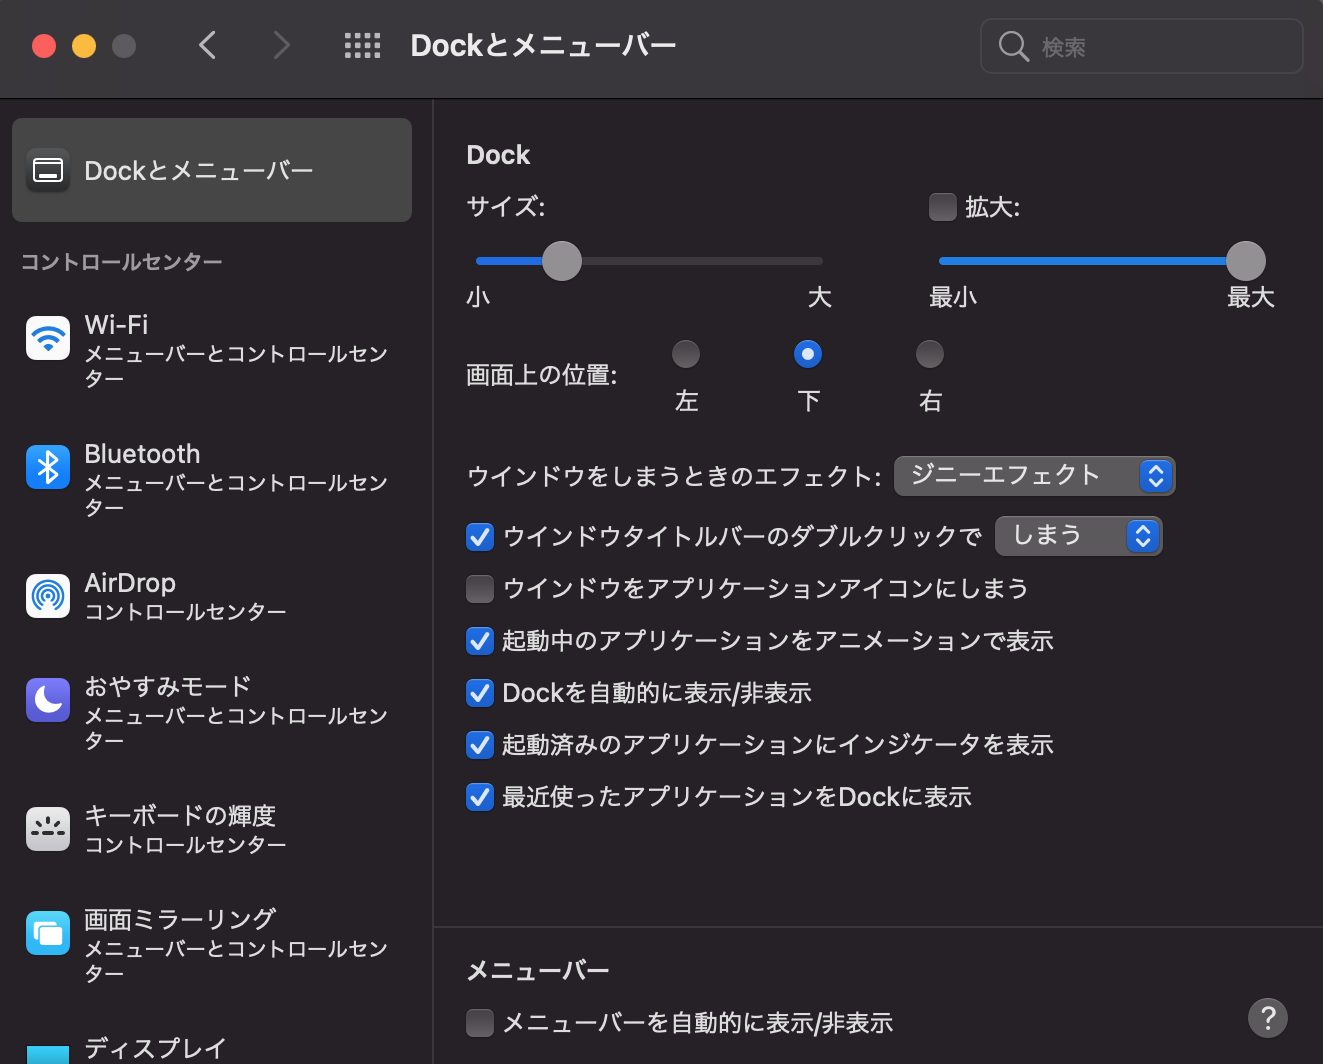The height and width of the screenshot is (1064, 1323).
Task: Show all preferences grid icon
Action: [362, 46]
